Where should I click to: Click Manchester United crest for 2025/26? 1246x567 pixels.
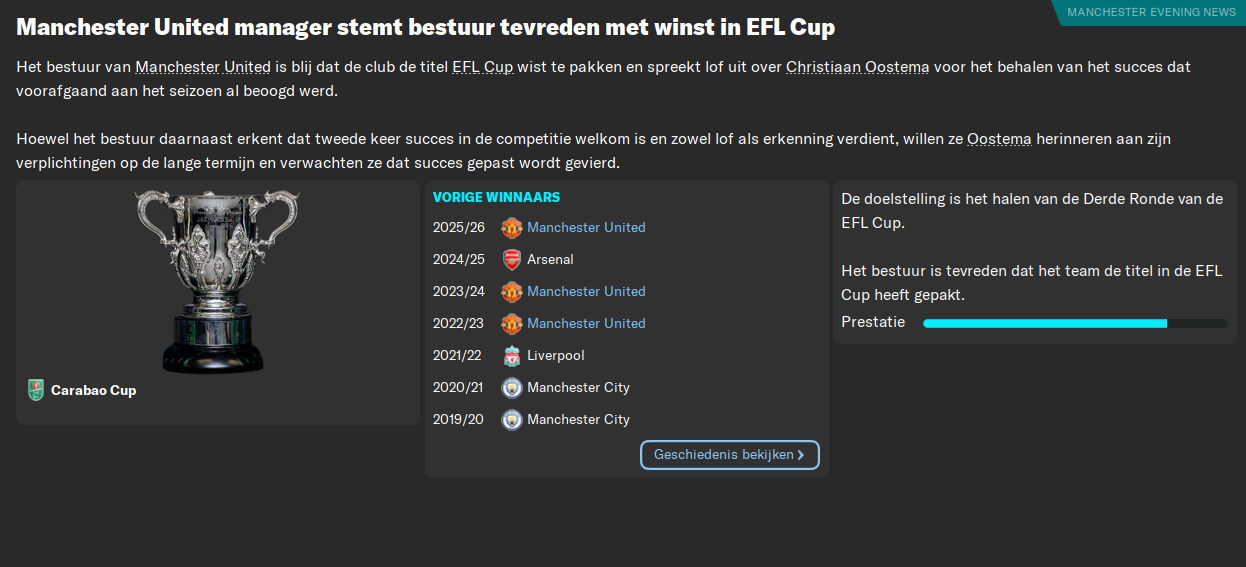pyautogui.click(x=511, y=227)
